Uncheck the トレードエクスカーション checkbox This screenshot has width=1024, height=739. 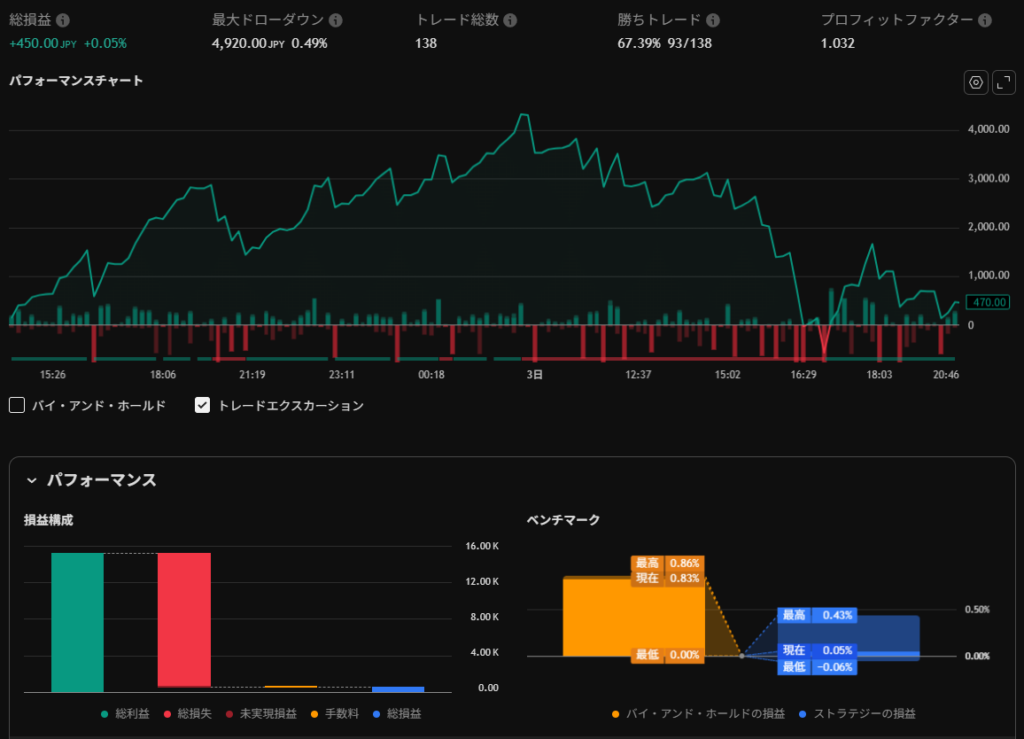tap(202, 405)
